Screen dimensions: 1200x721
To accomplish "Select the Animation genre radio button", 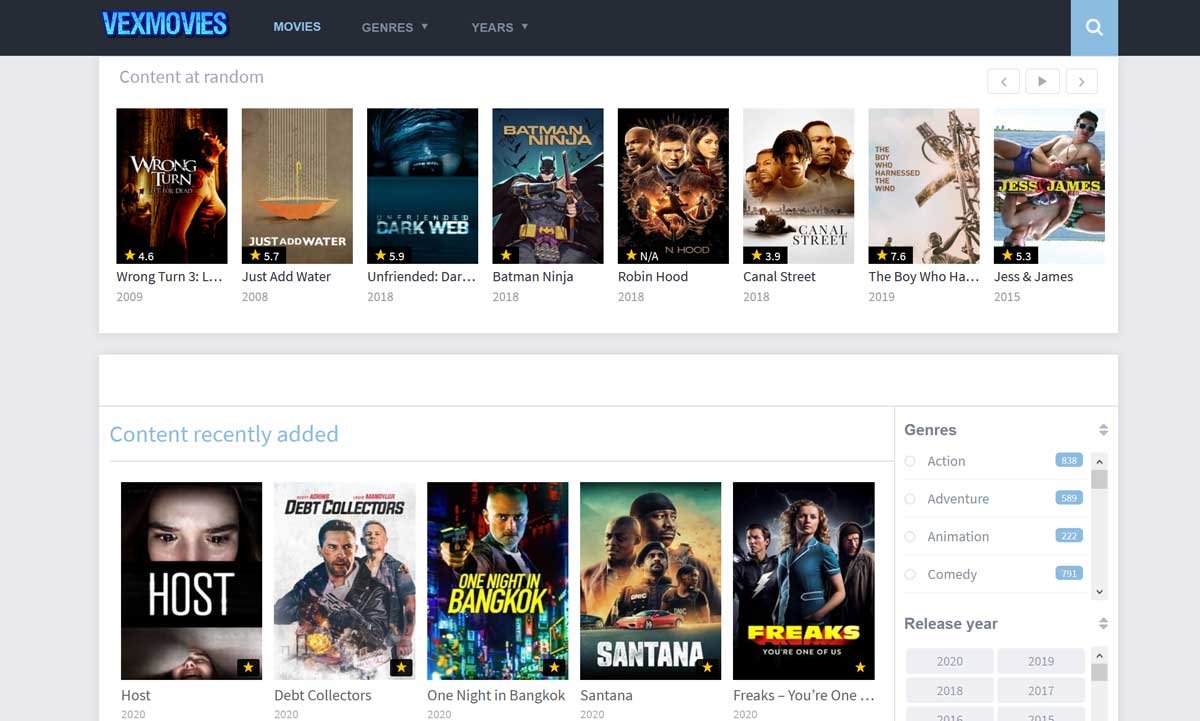I will pyautogui.click(x=910, y=537).
